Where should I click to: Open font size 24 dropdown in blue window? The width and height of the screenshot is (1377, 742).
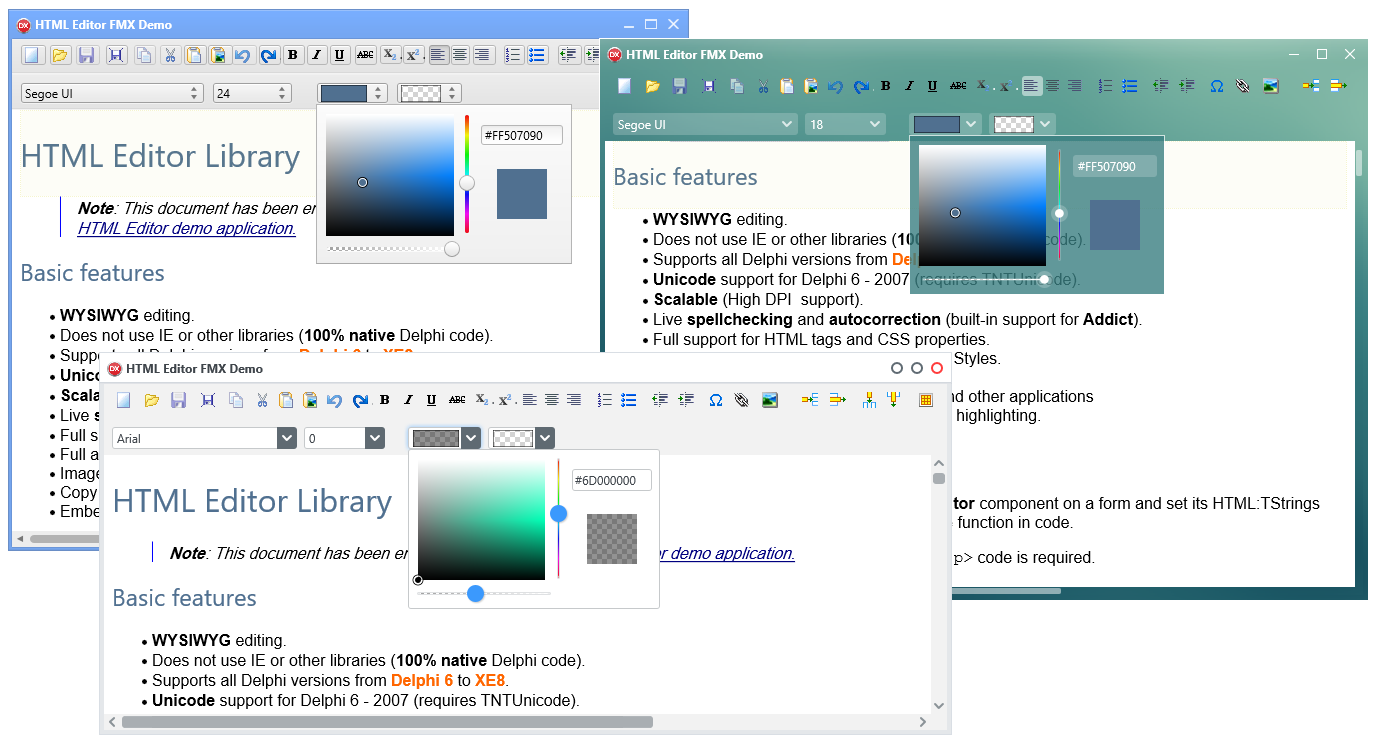(x=252, y=93)
